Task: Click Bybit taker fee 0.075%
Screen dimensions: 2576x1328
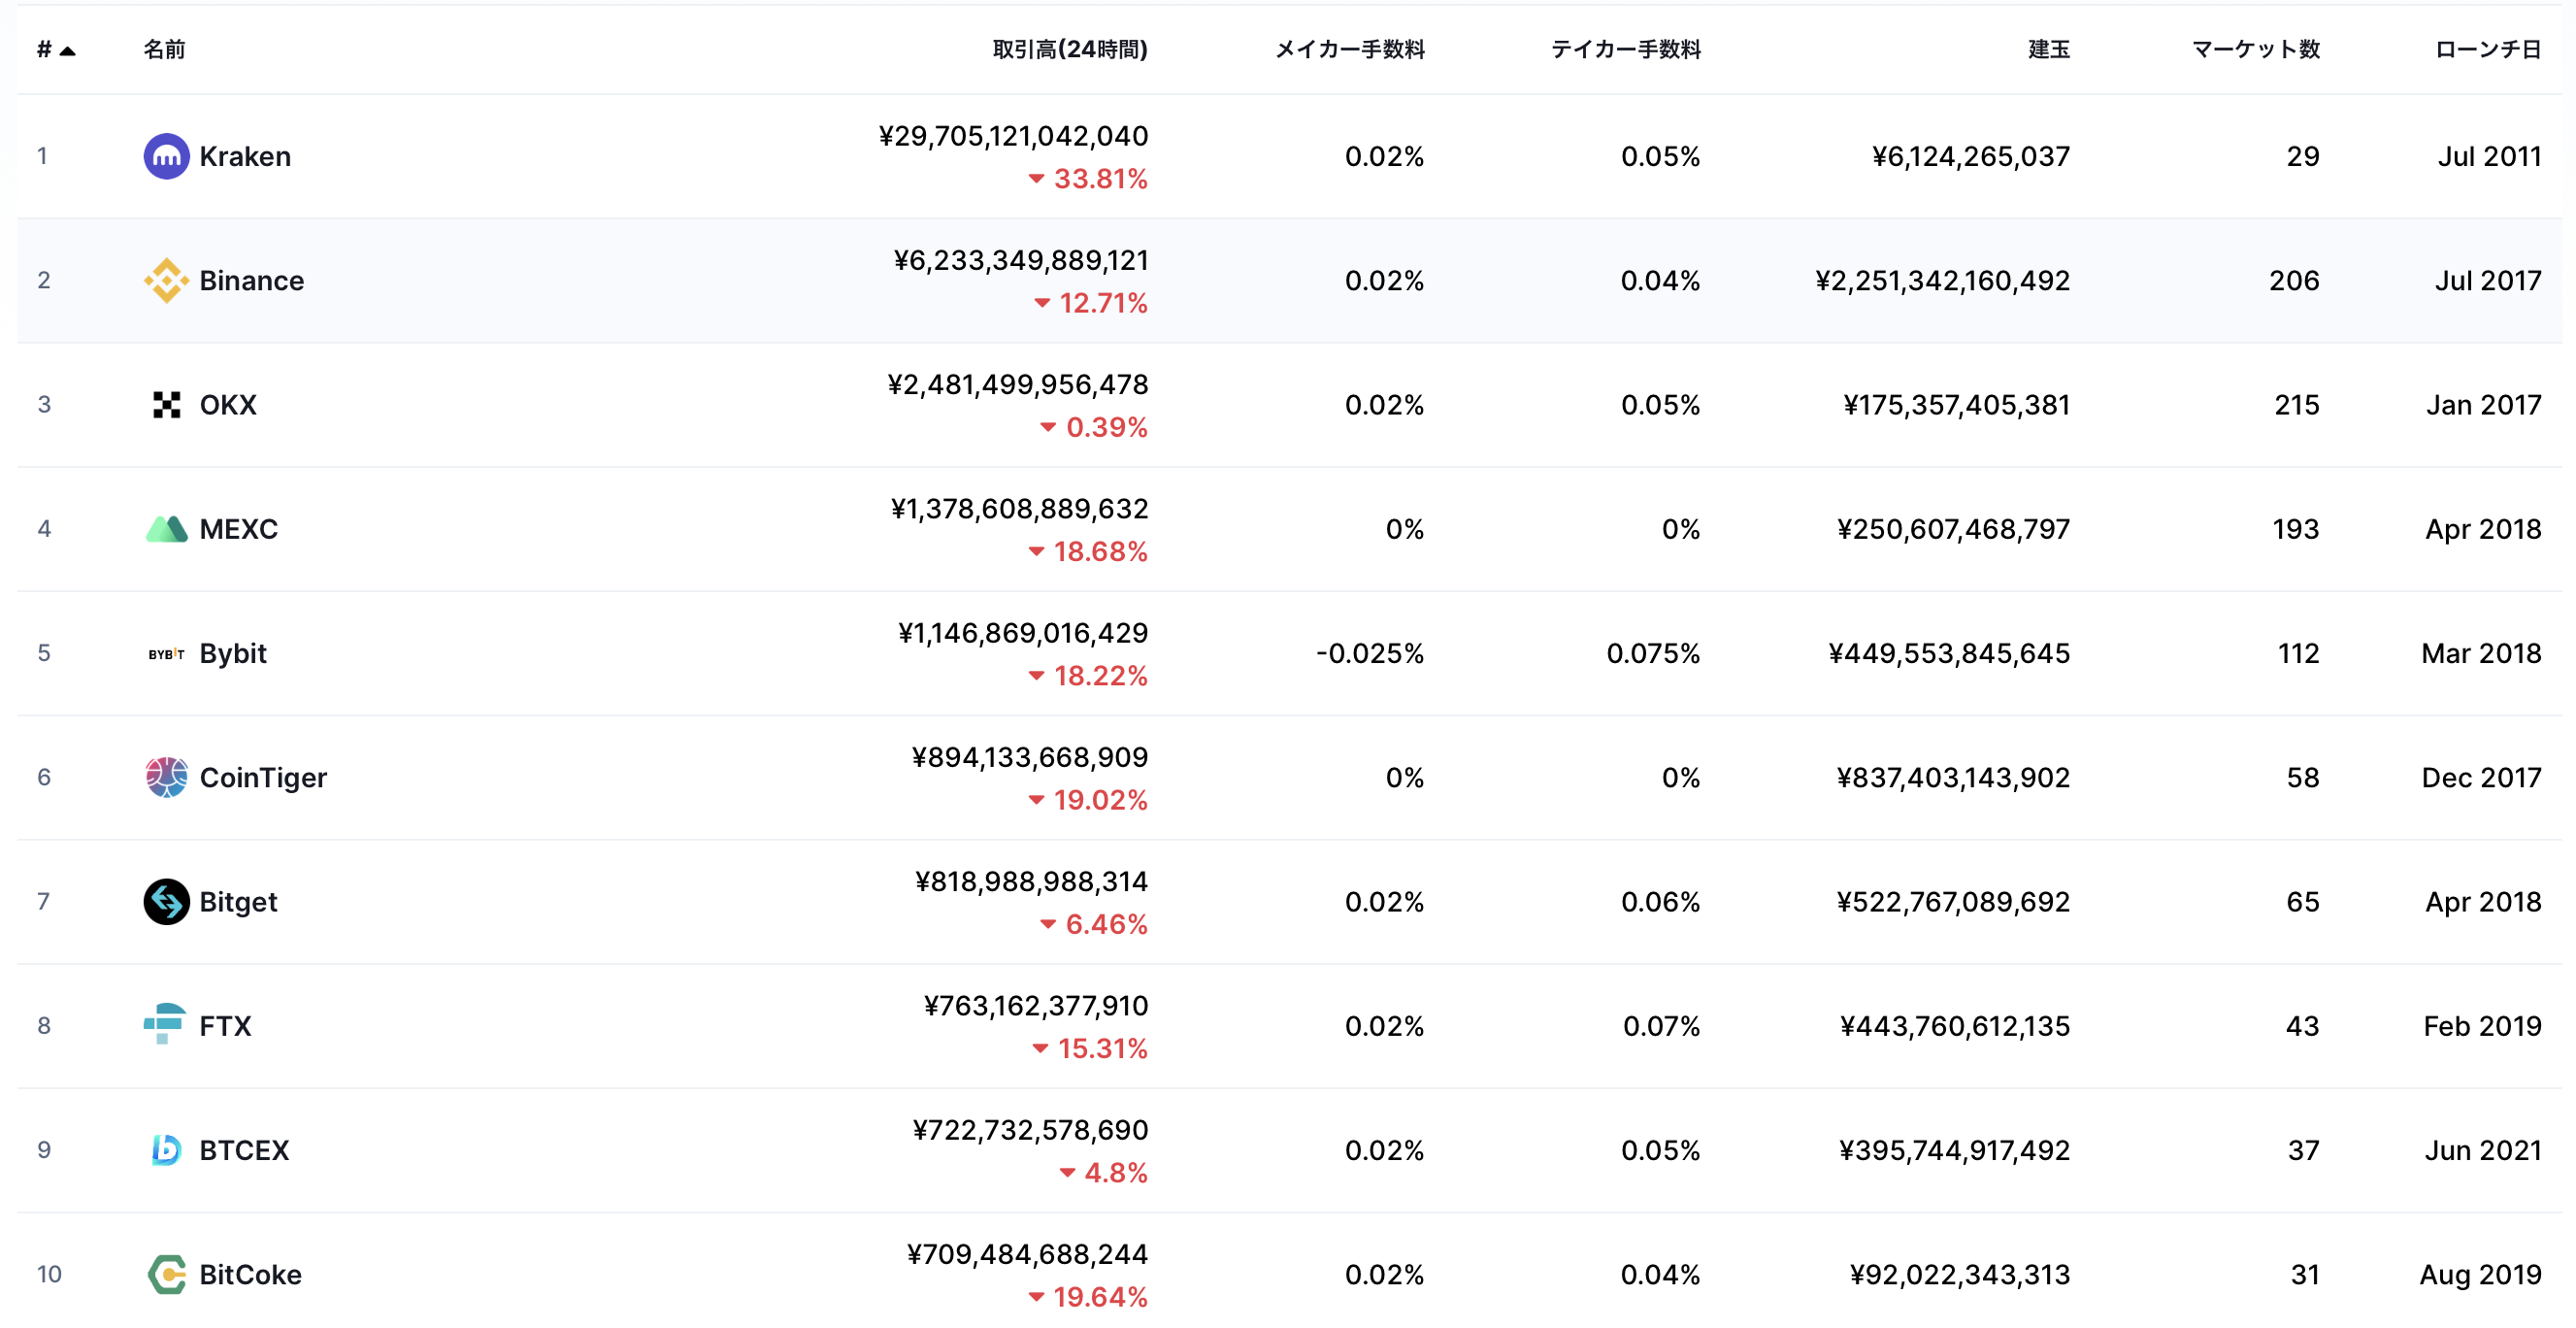Action: (1653, 654)
